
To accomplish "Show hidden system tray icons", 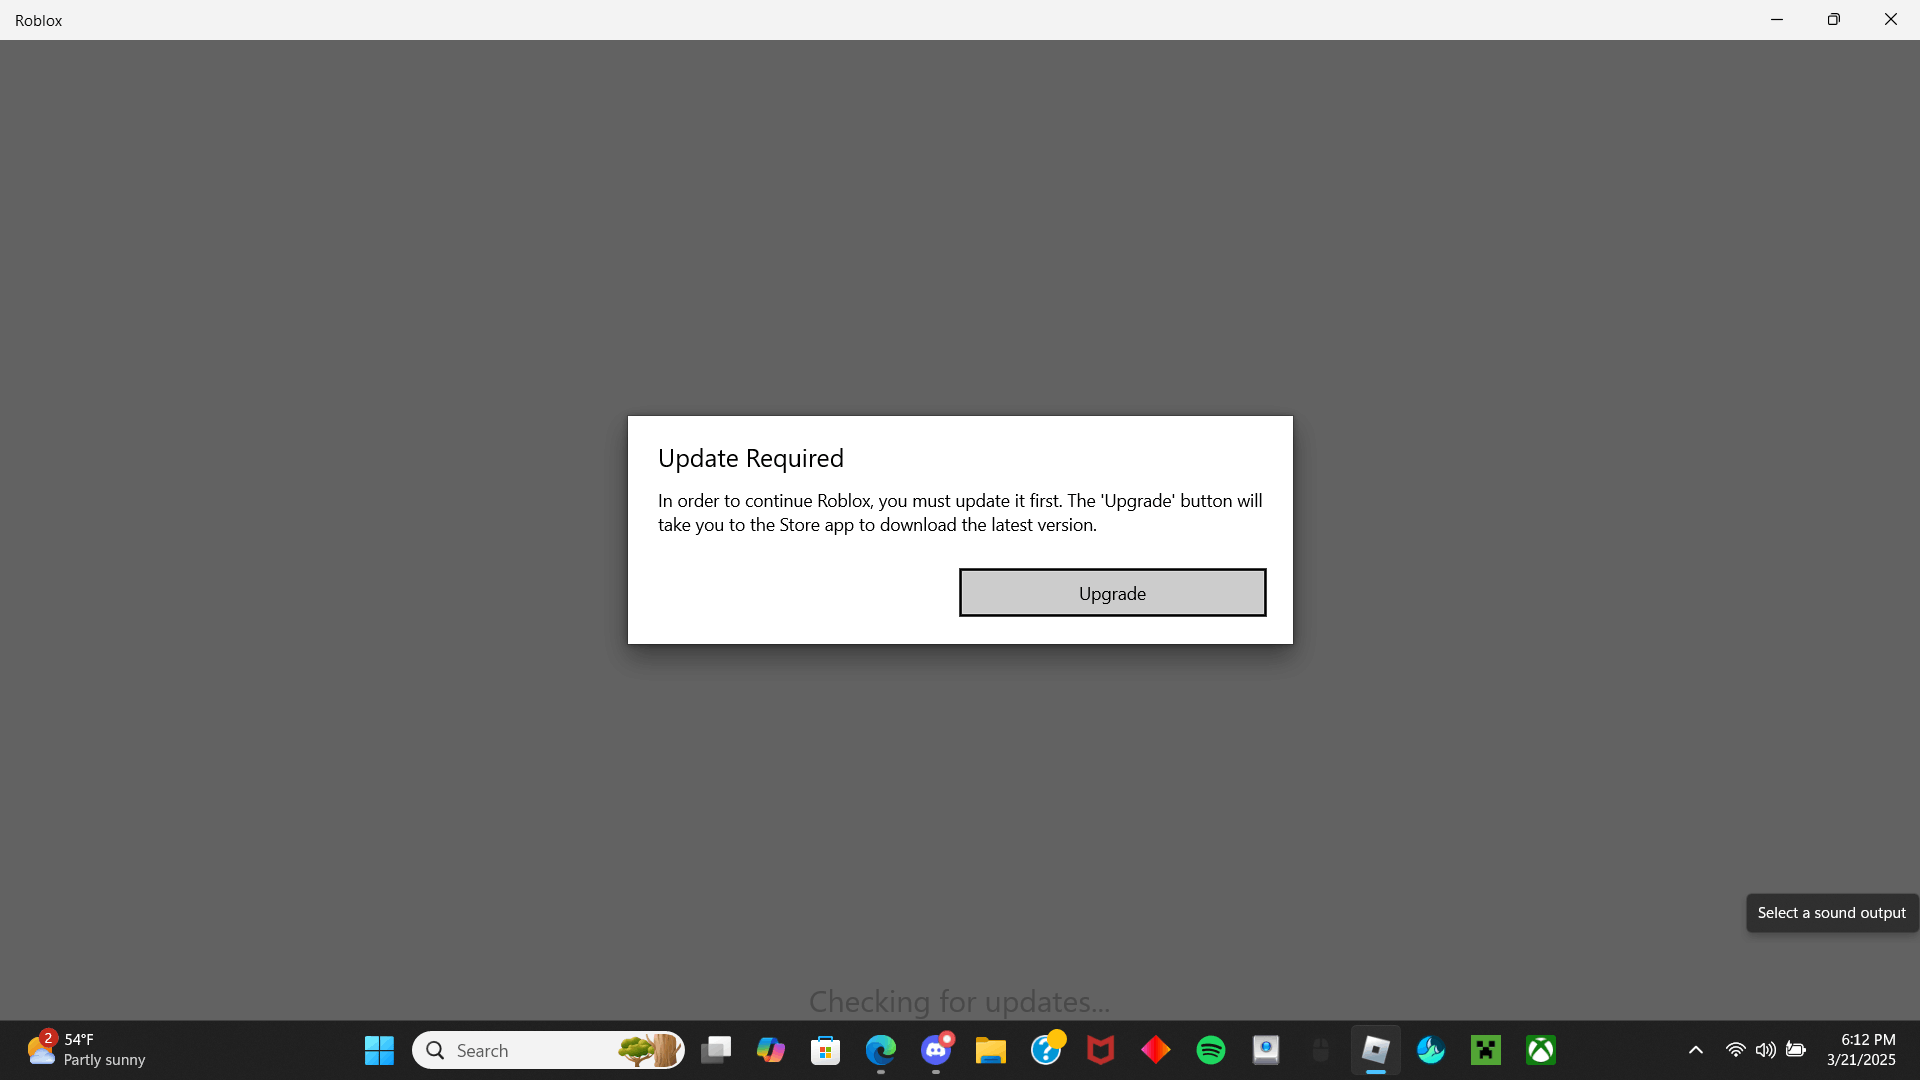I will [1696, 1050].
